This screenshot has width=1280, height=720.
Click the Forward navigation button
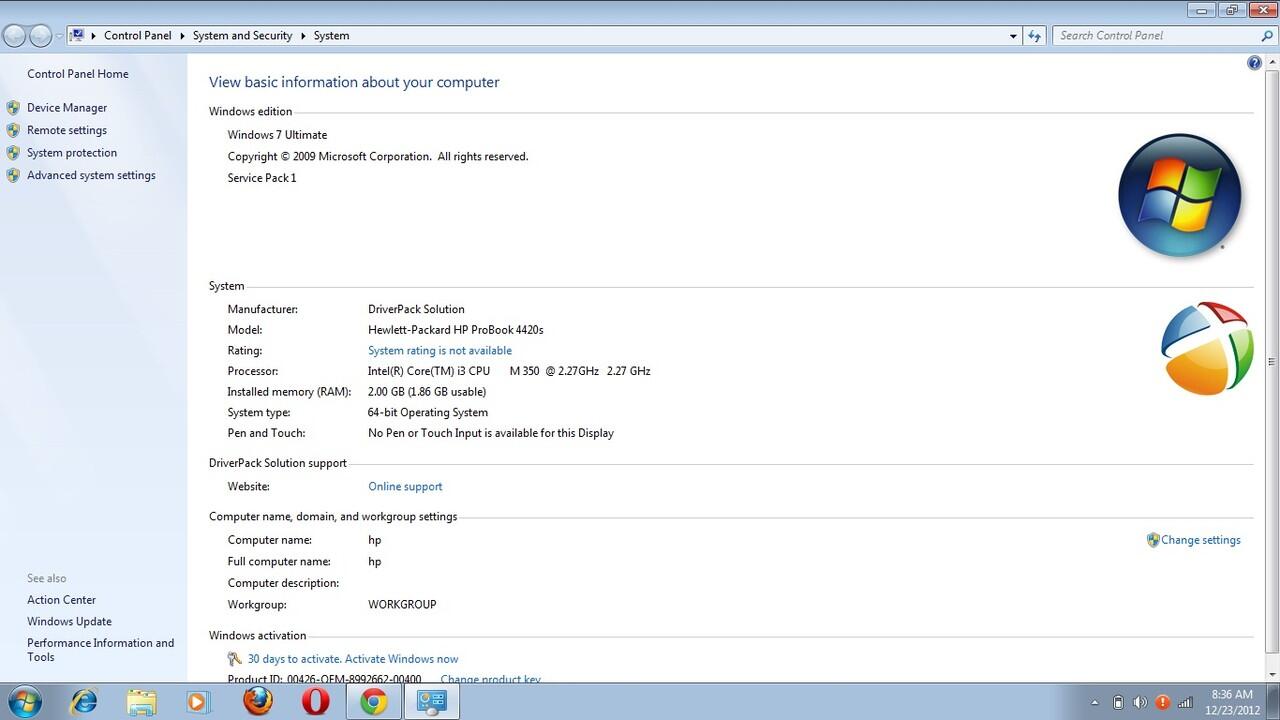(40, 36)
